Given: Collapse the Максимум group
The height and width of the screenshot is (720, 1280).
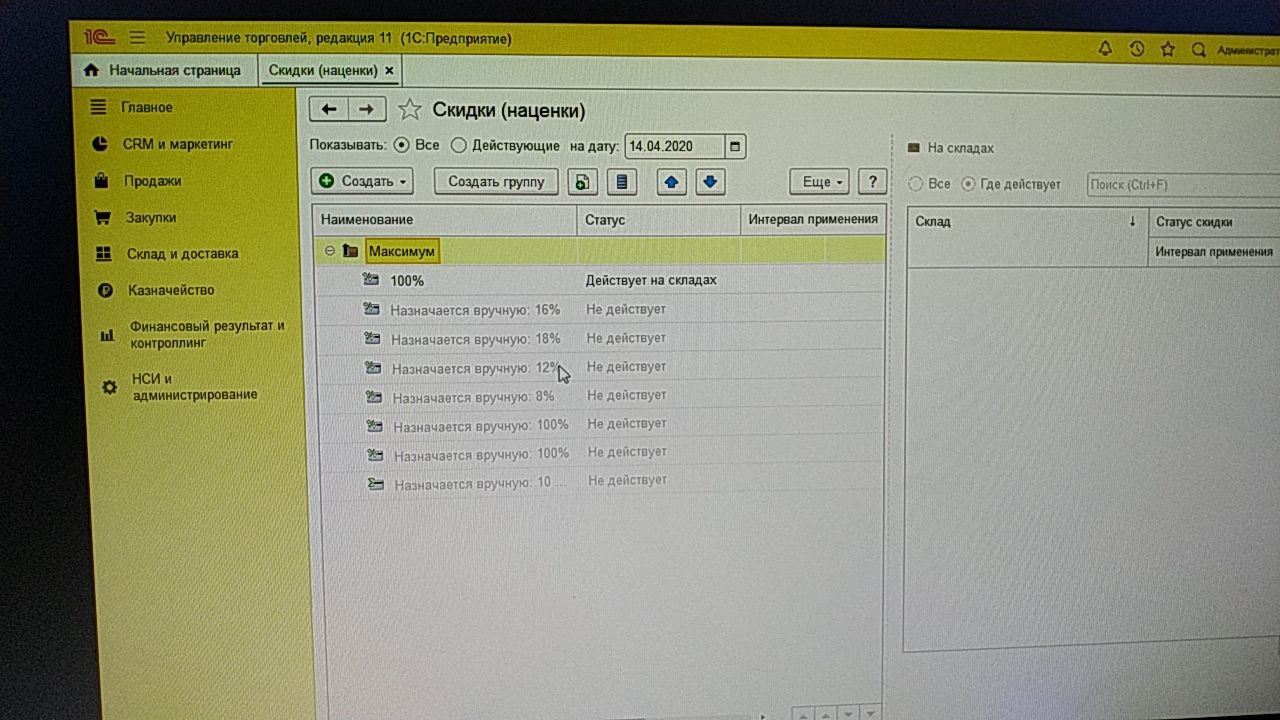Looking at the screenshot, I should coord(329,251).
